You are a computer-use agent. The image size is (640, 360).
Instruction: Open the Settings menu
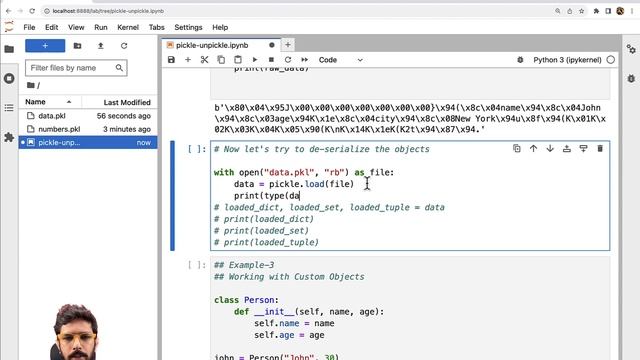pos(188,27)
